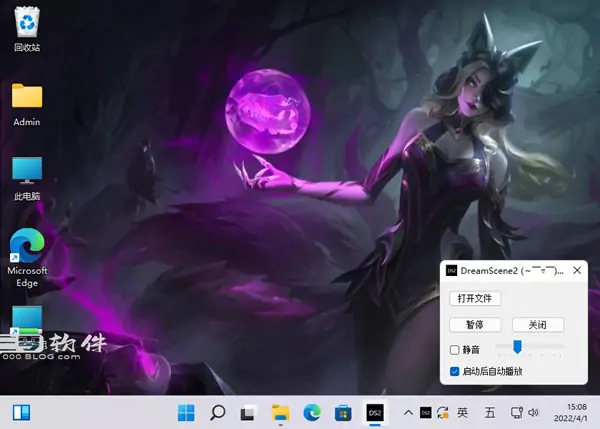Click DreamScene2 app in taskbar
Screen dimensions: 600x429
pyautogui.click(x=375, y=413)
